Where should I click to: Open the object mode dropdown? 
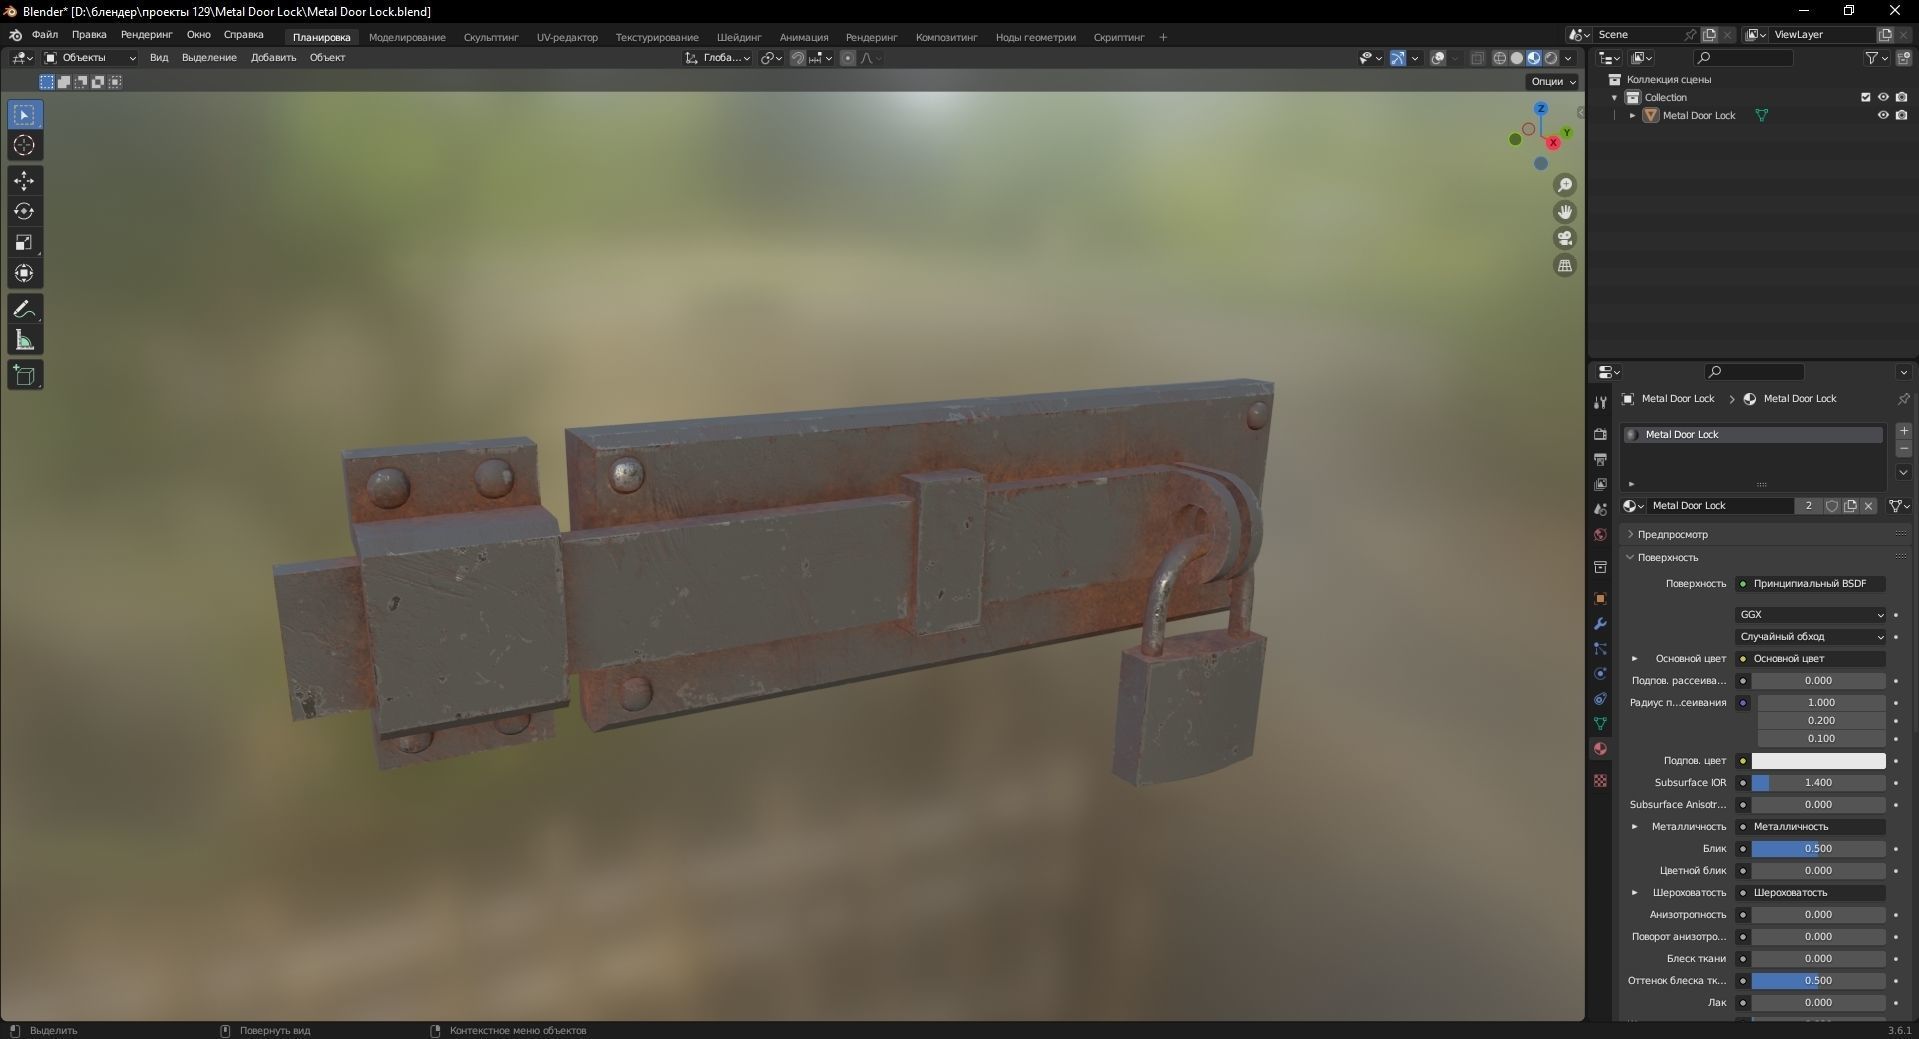click(89, 58)
